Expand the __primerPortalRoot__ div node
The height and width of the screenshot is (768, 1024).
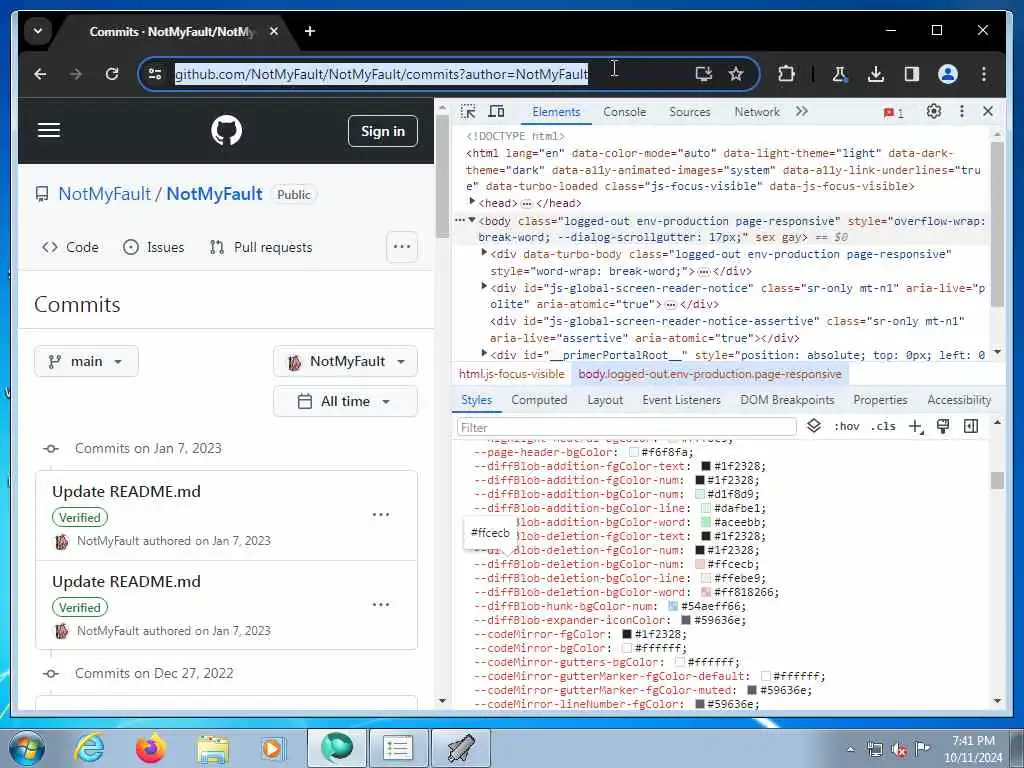coord(484,353)
